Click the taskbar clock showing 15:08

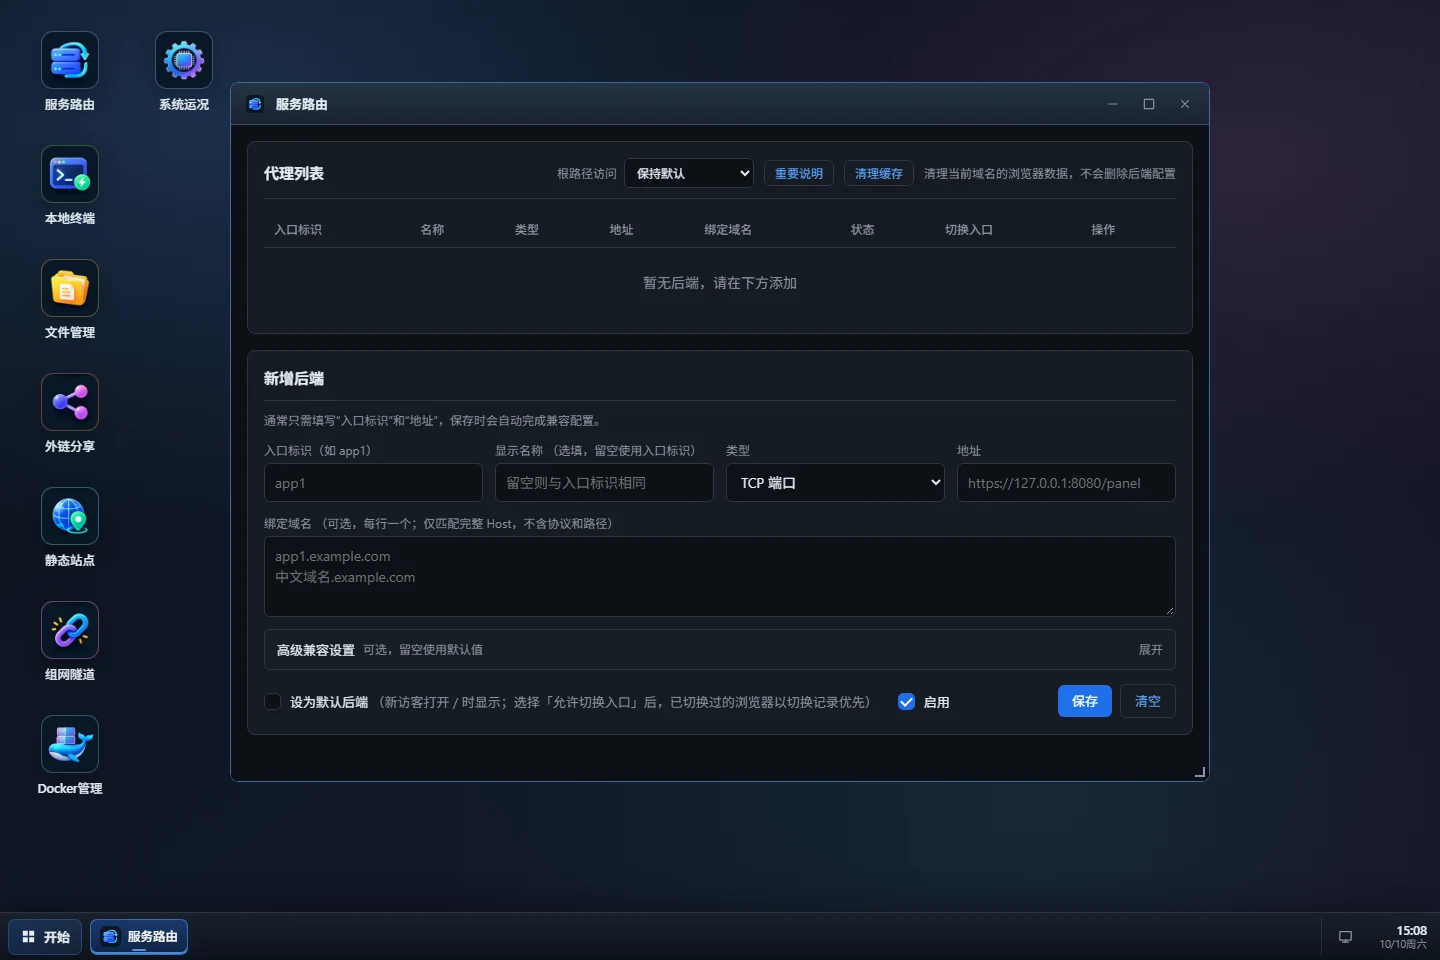coord(1403,937)
